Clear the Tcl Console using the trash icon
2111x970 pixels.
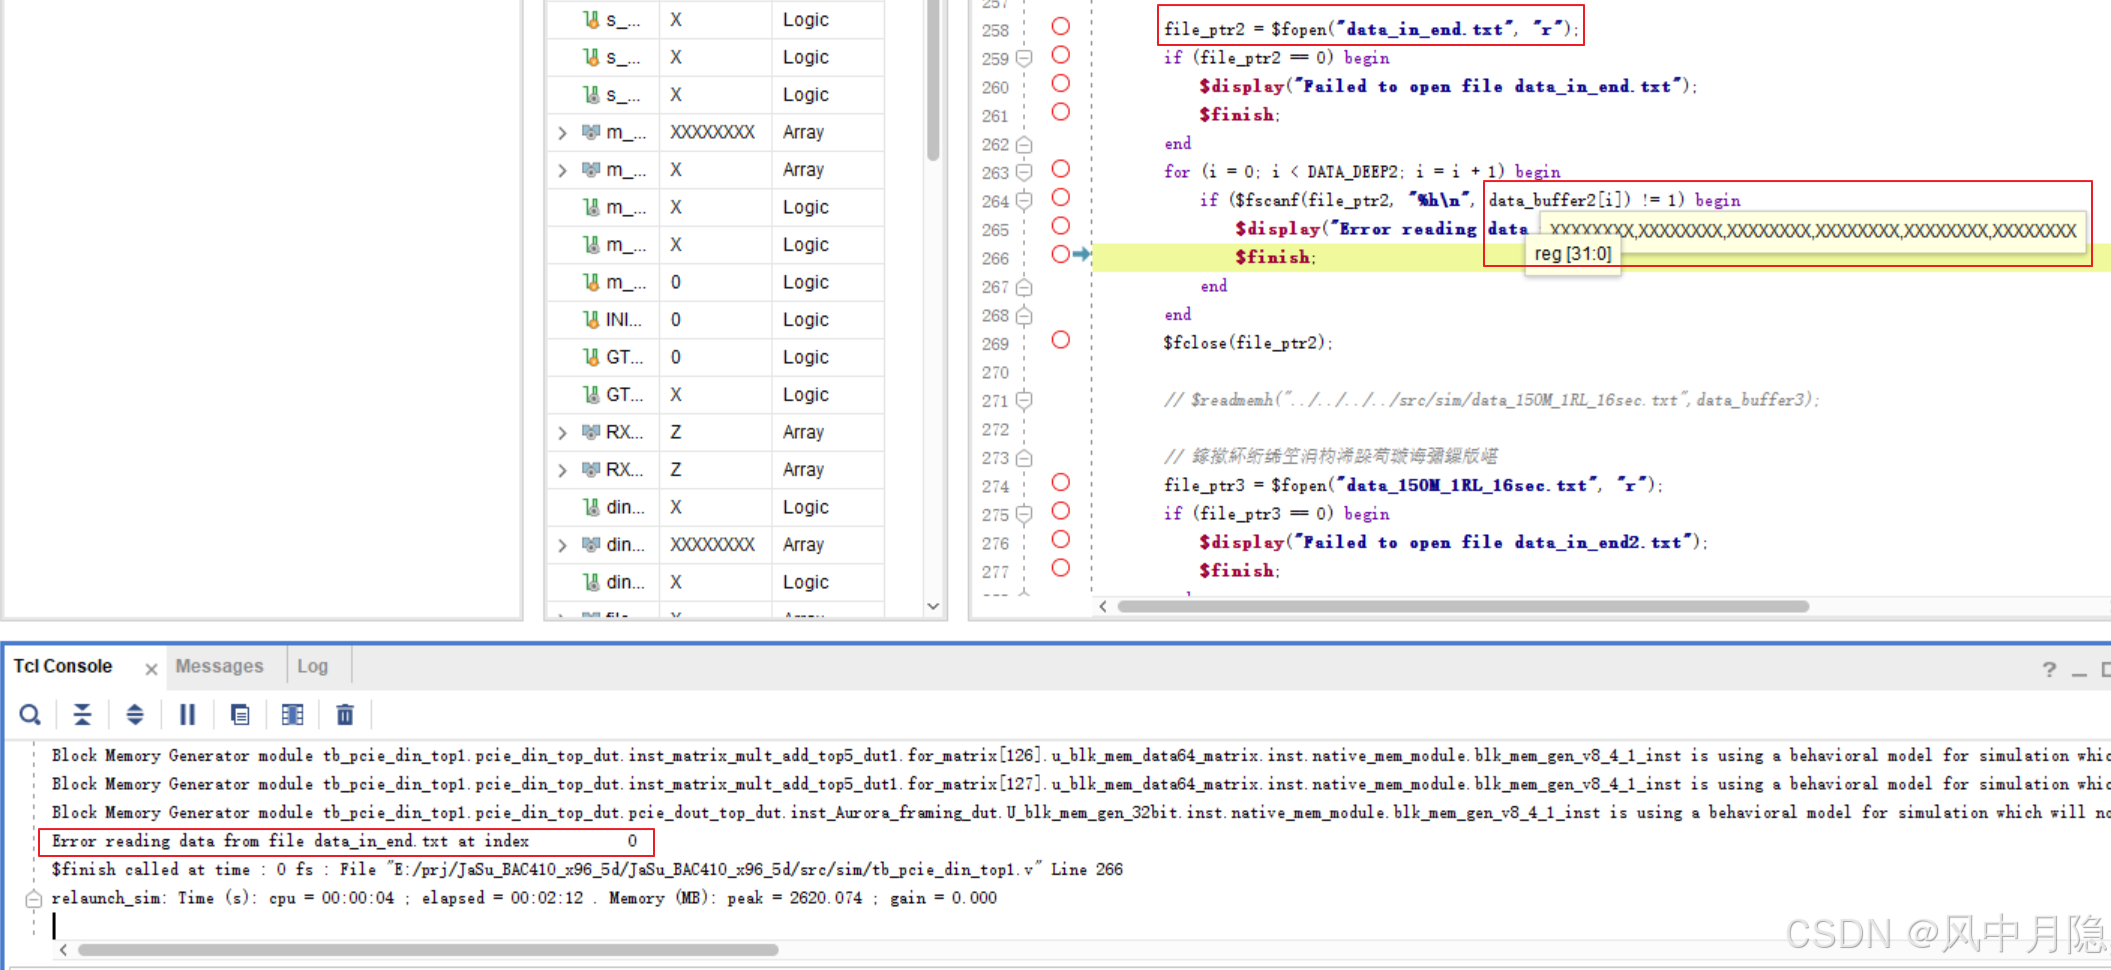click(345, 714)
